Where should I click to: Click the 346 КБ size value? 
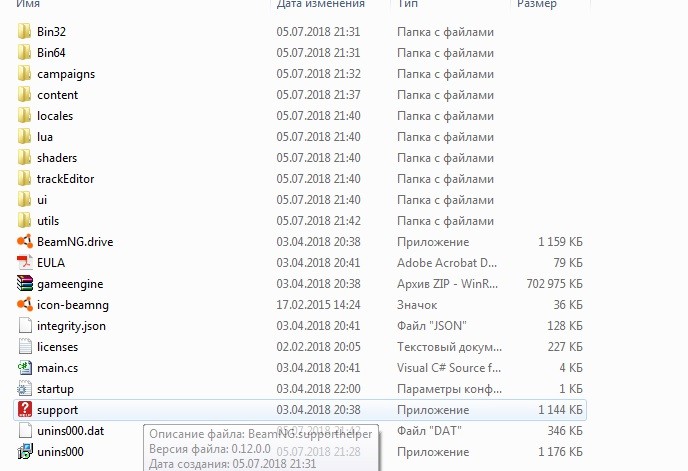click(565, 431)
